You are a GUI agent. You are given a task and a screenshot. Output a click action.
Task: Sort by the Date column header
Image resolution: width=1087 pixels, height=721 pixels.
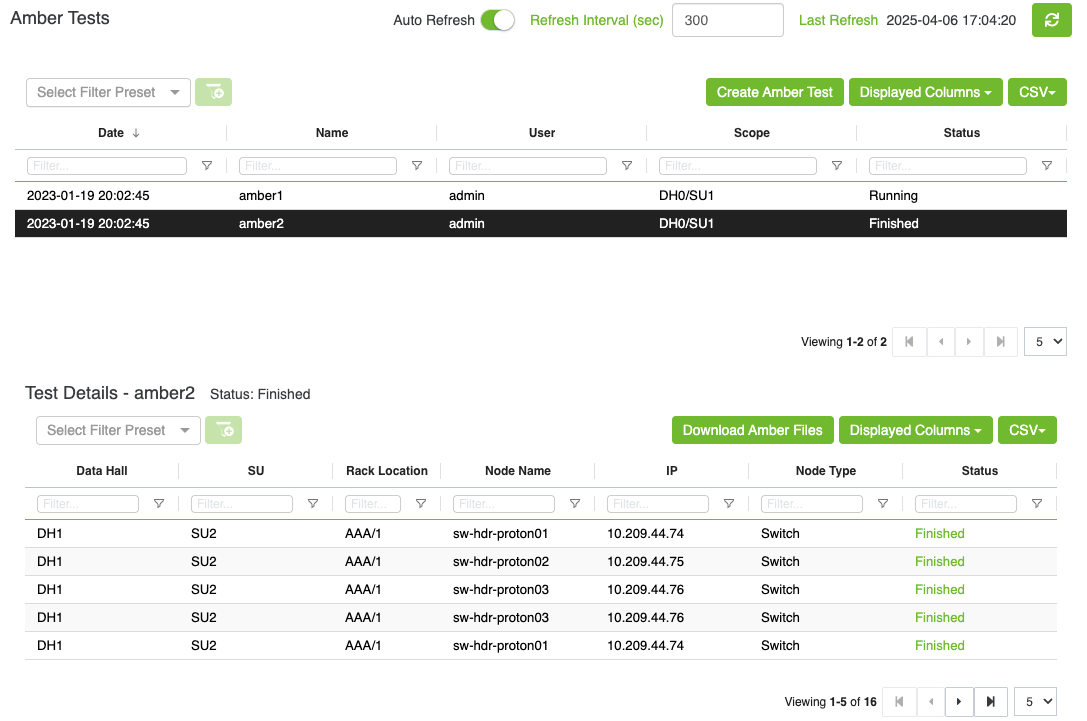pos(111,133)
